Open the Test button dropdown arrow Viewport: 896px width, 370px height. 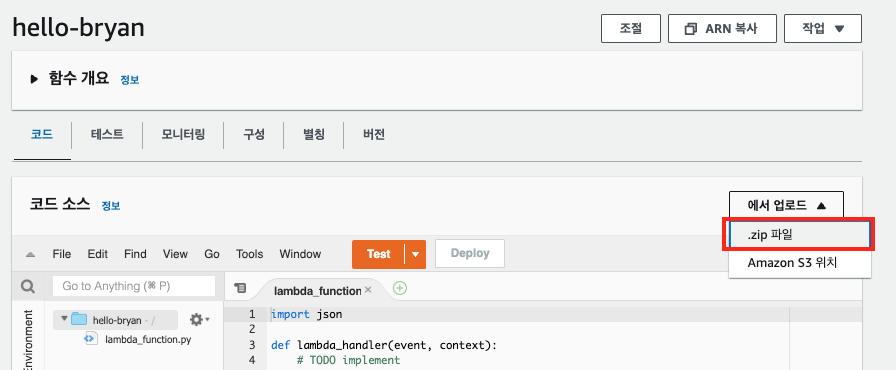tap(415, 254)
